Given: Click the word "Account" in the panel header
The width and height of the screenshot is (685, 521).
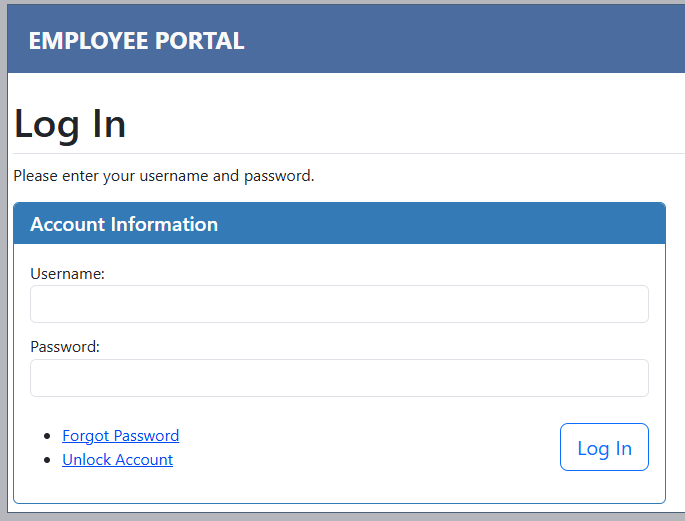Looking at the screenshot, I should (67, 224).
